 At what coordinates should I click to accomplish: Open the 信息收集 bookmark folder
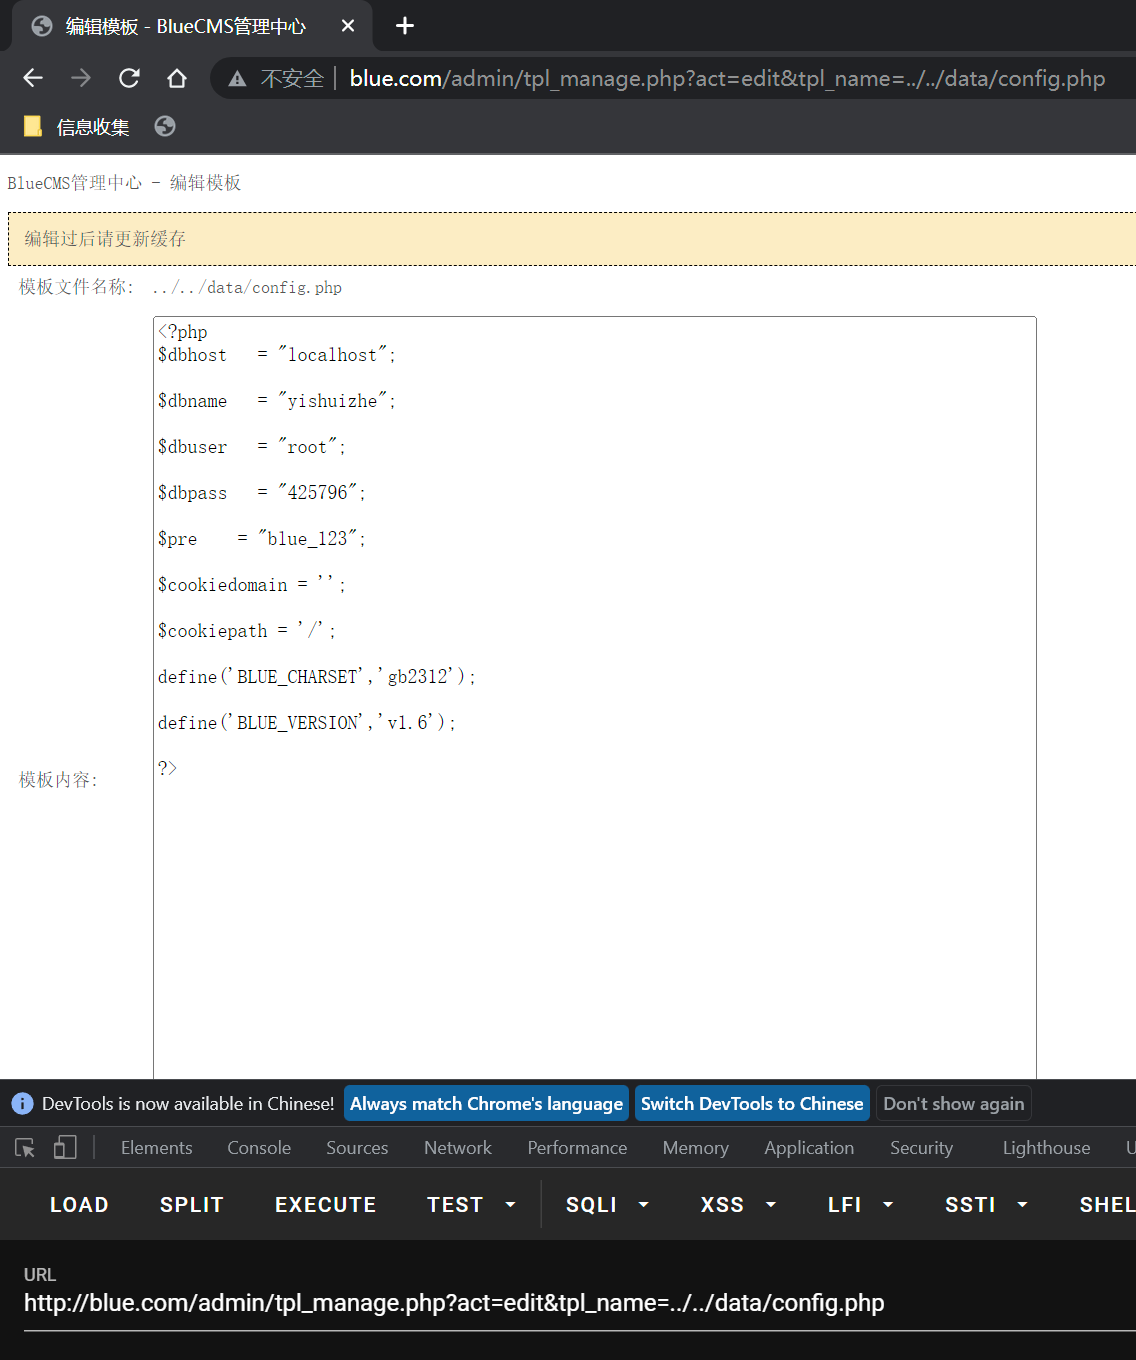[77, 127]
